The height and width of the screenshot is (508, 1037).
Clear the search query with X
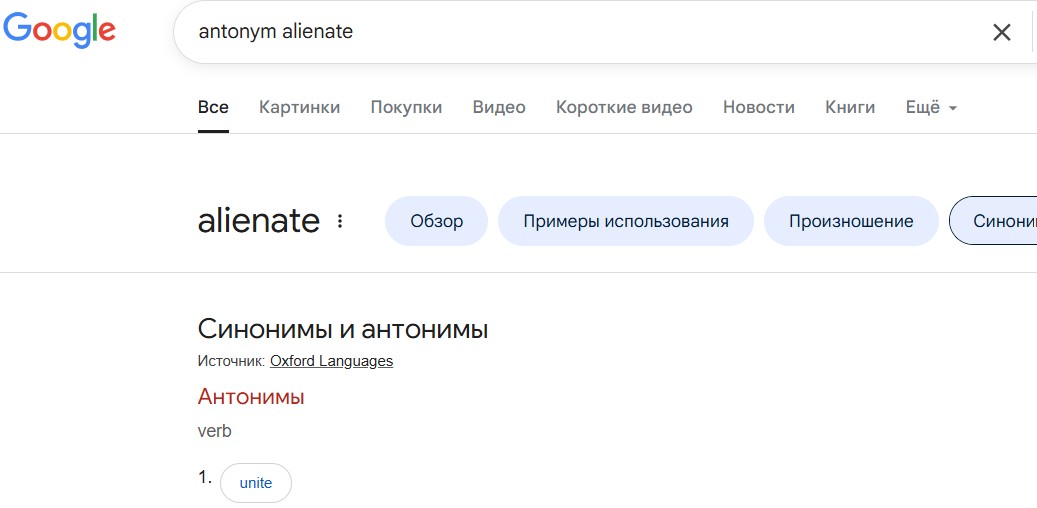coord(1001,32)
